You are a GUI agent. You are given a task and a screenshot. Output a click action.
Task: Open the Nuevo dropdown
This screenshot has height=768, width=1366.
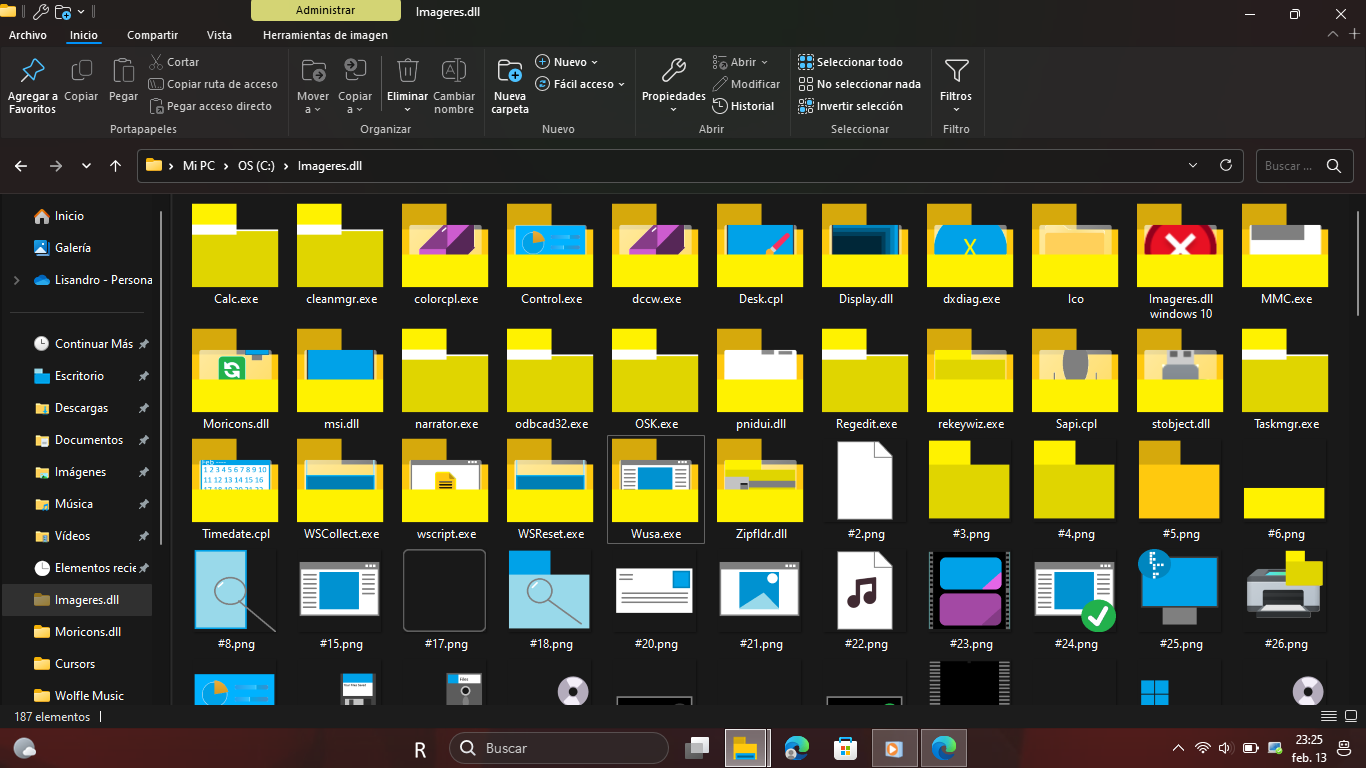pos(566,61)
